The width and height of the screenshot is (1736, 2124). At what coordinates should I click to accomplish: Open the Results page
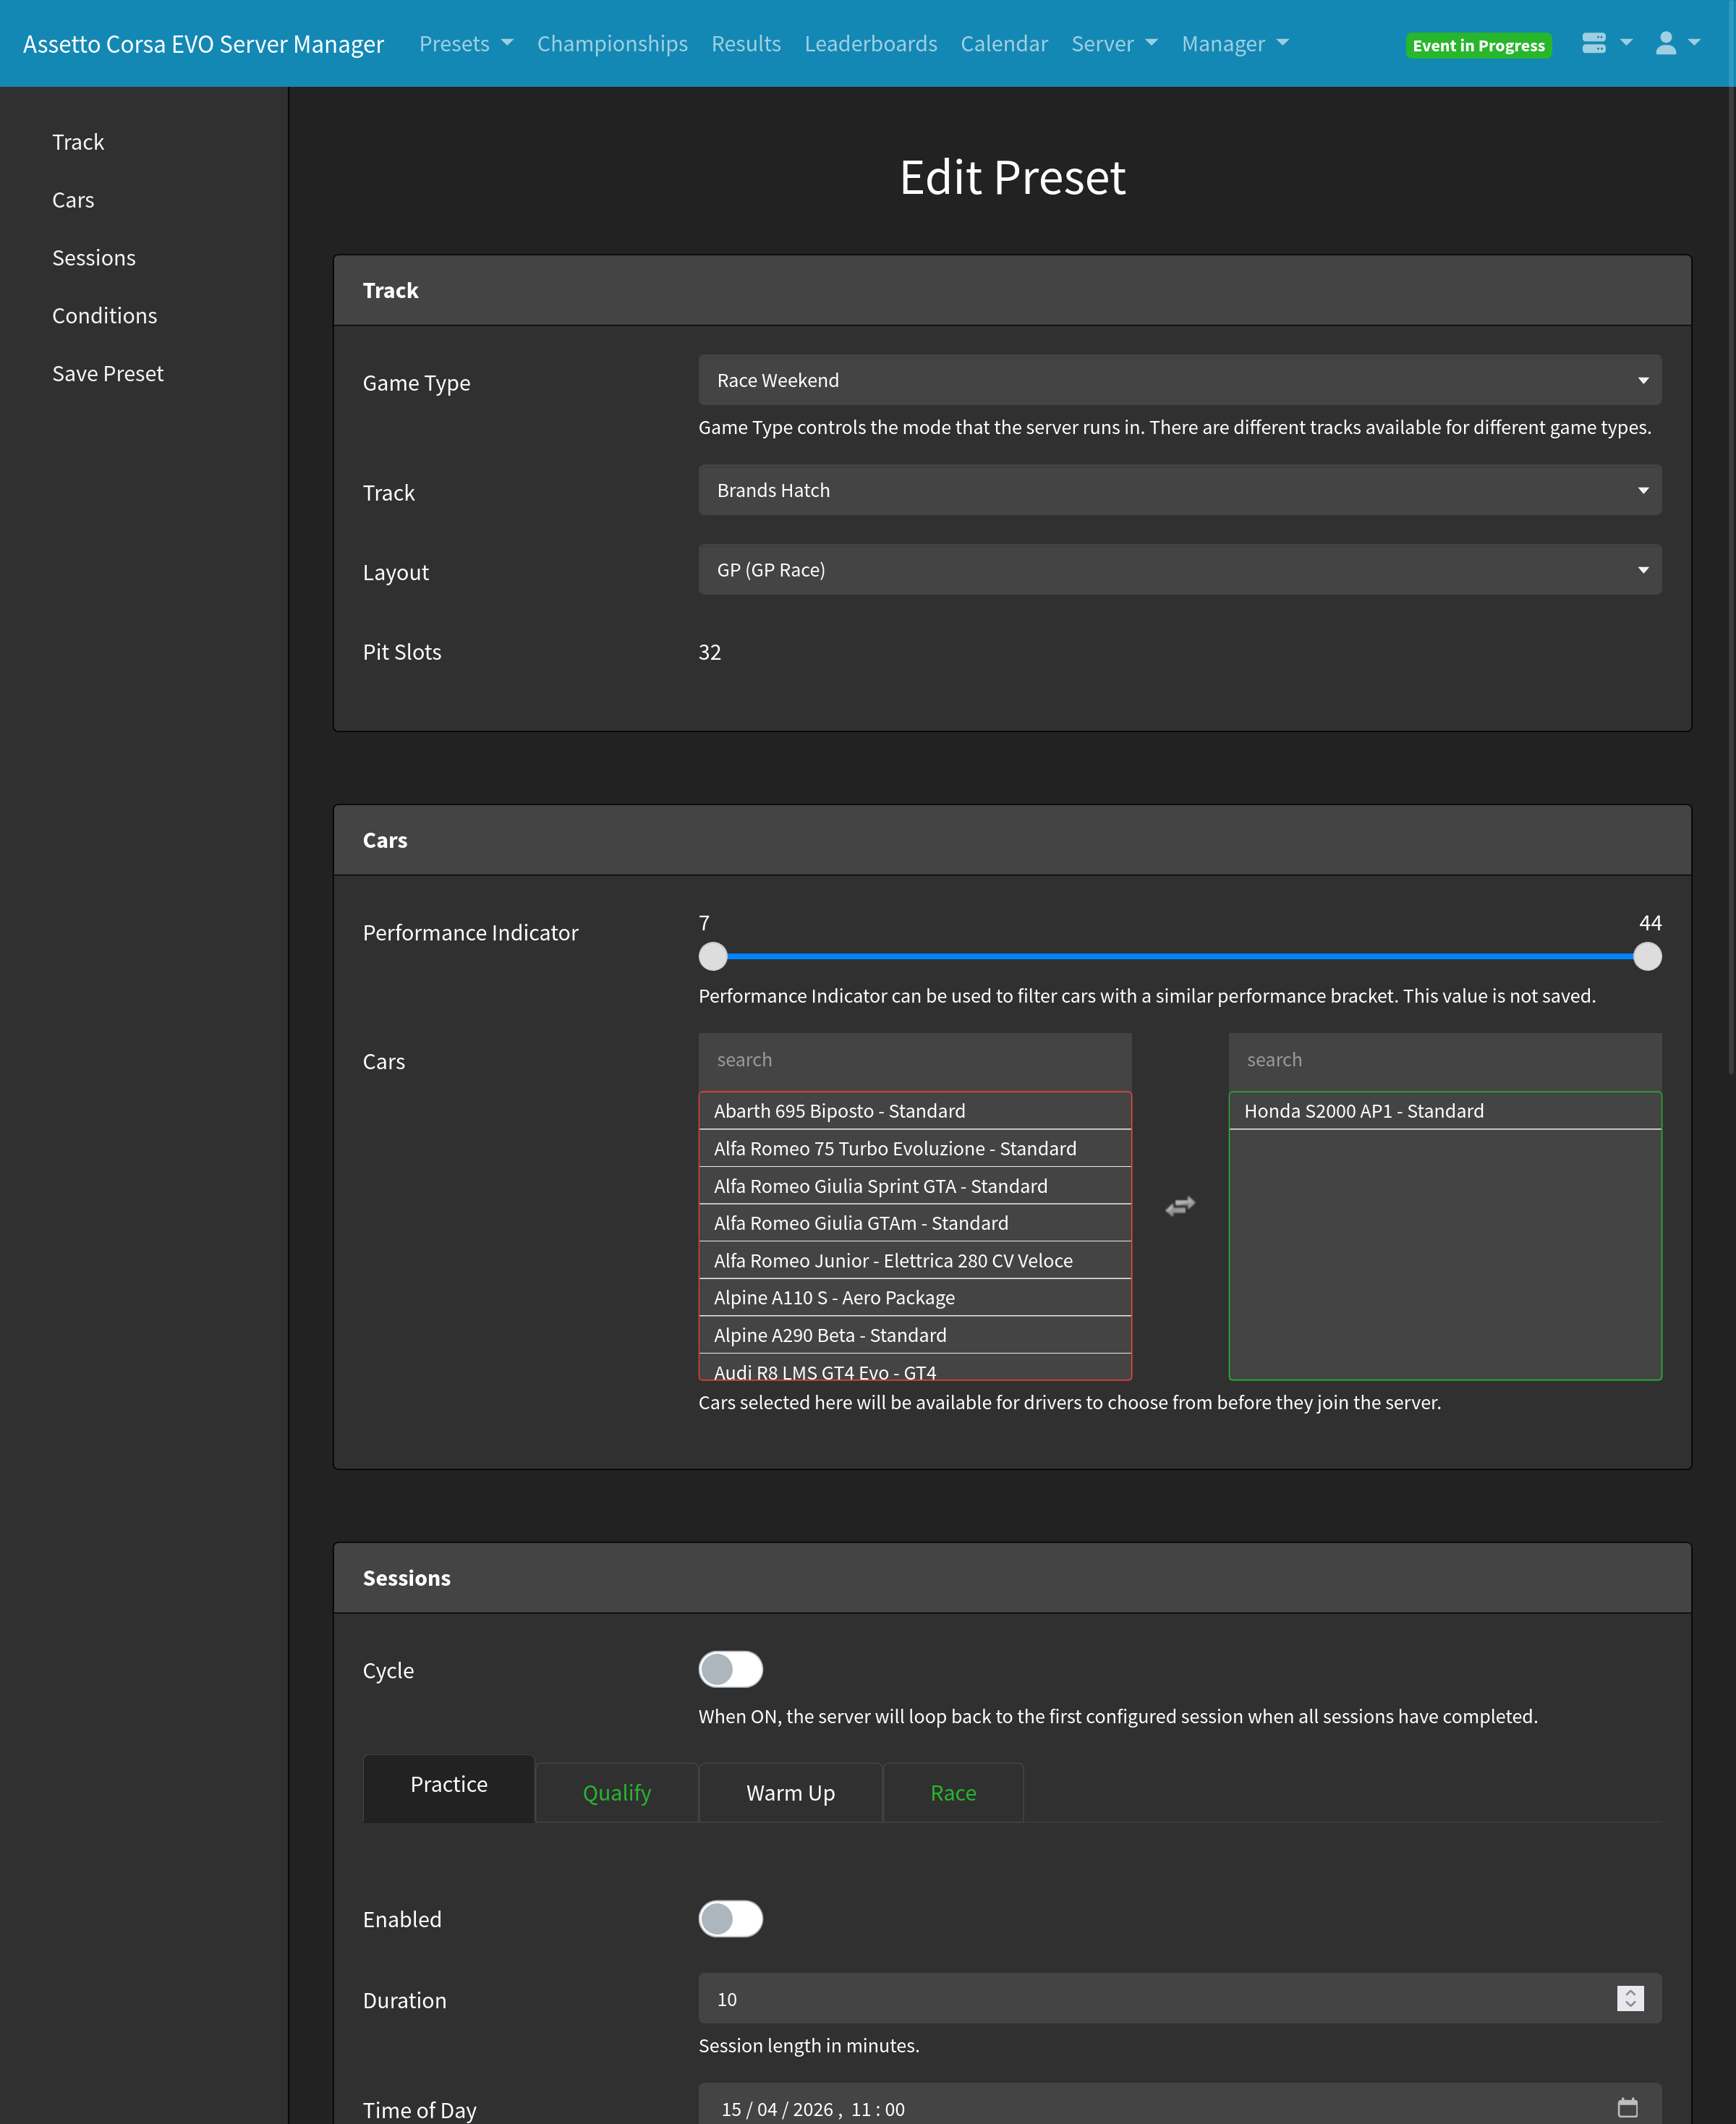pyautogui.click(x=746, y=43)
